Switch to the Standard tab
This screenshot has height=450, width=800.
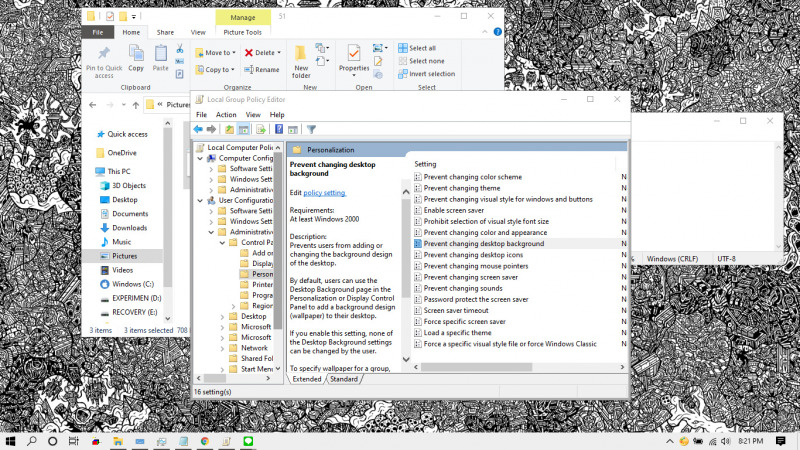(344, 379)
